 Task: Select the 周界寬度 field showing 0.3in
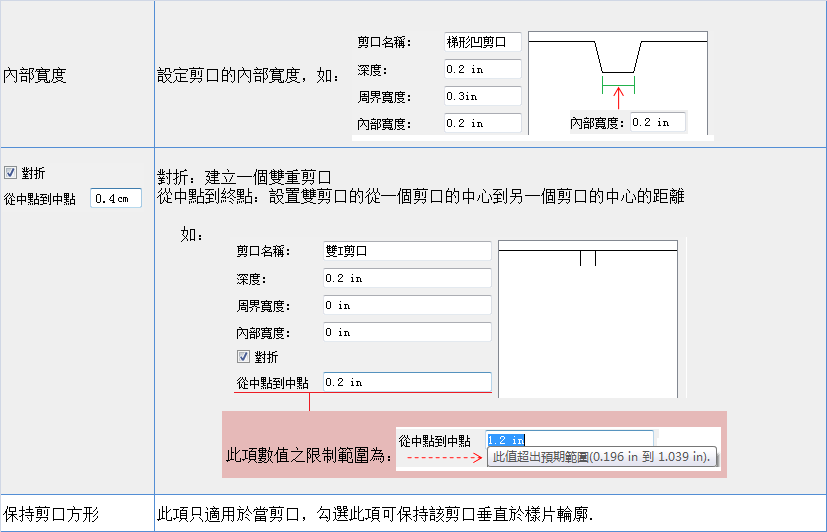(482, 97)
